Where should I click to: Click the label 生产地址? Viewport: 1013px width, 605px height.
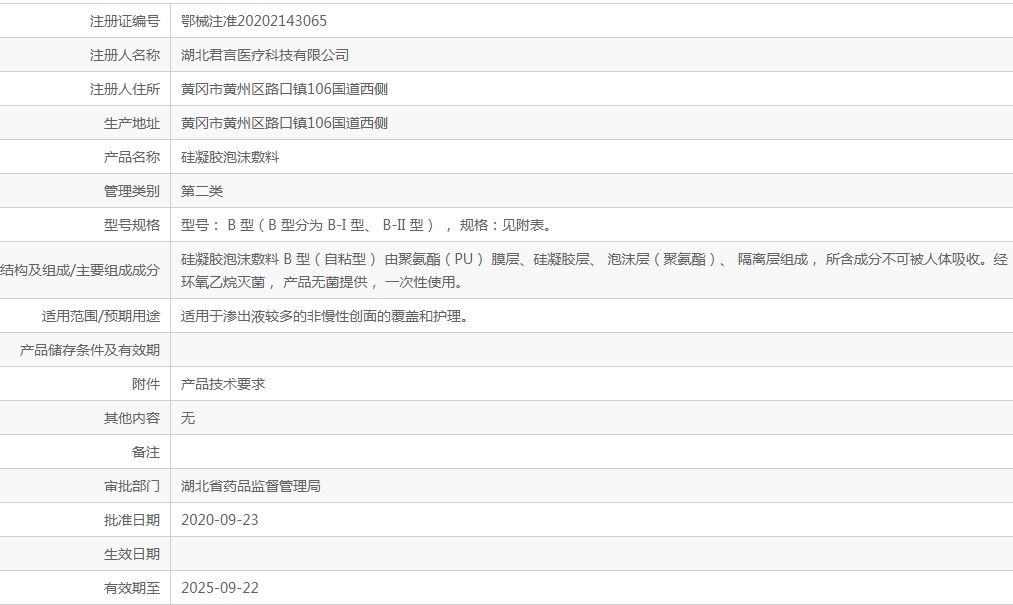tap(132, 123)
